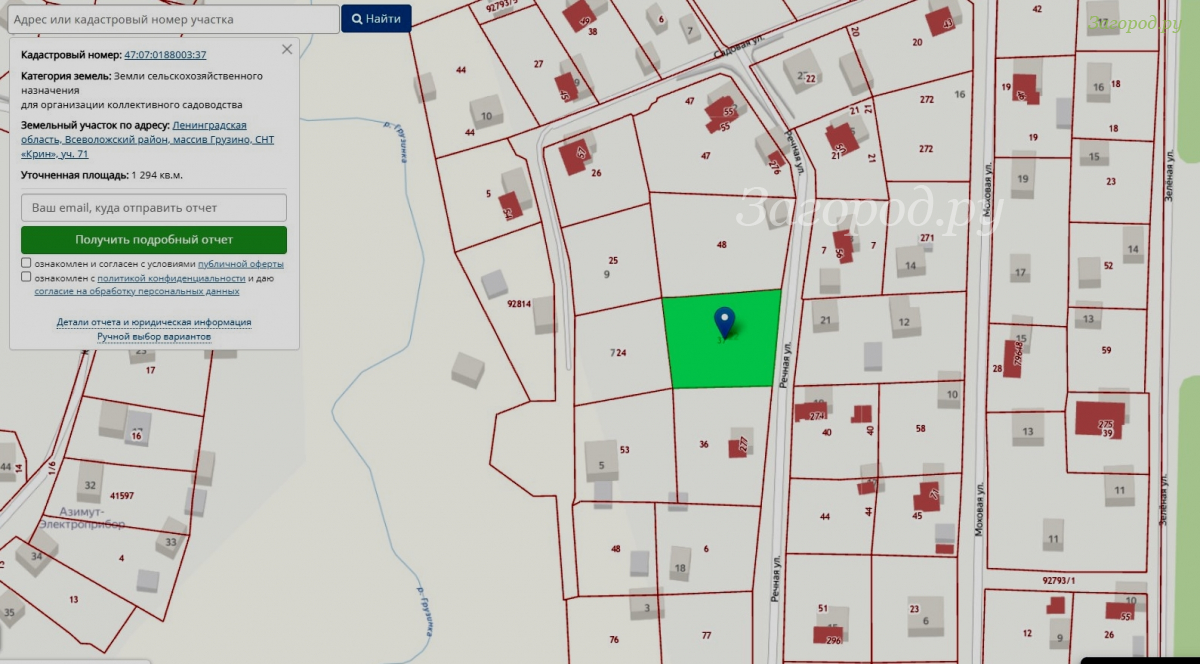Open the parcel address link for СНТ «Крин»
The width and height of the screenshot is (1200, 664).
coord(148,140)
